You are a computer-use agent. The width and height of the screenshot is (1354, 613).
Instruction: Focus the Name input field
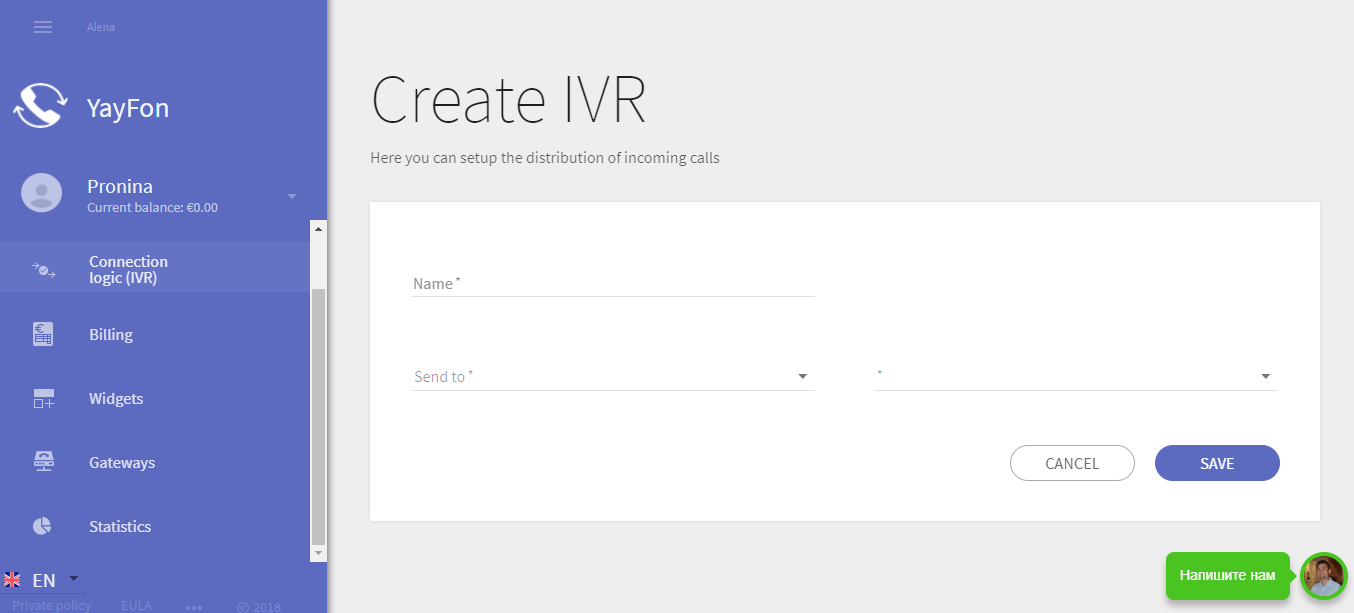[x=613, y=284]
